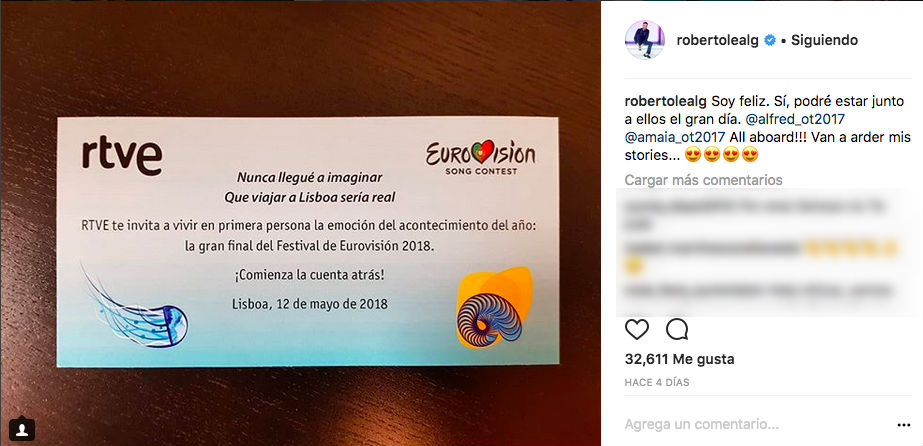This screenshot has height=446, width=923.
Task: Open comments via the speech bubble icon
Action: click(677, 329)
